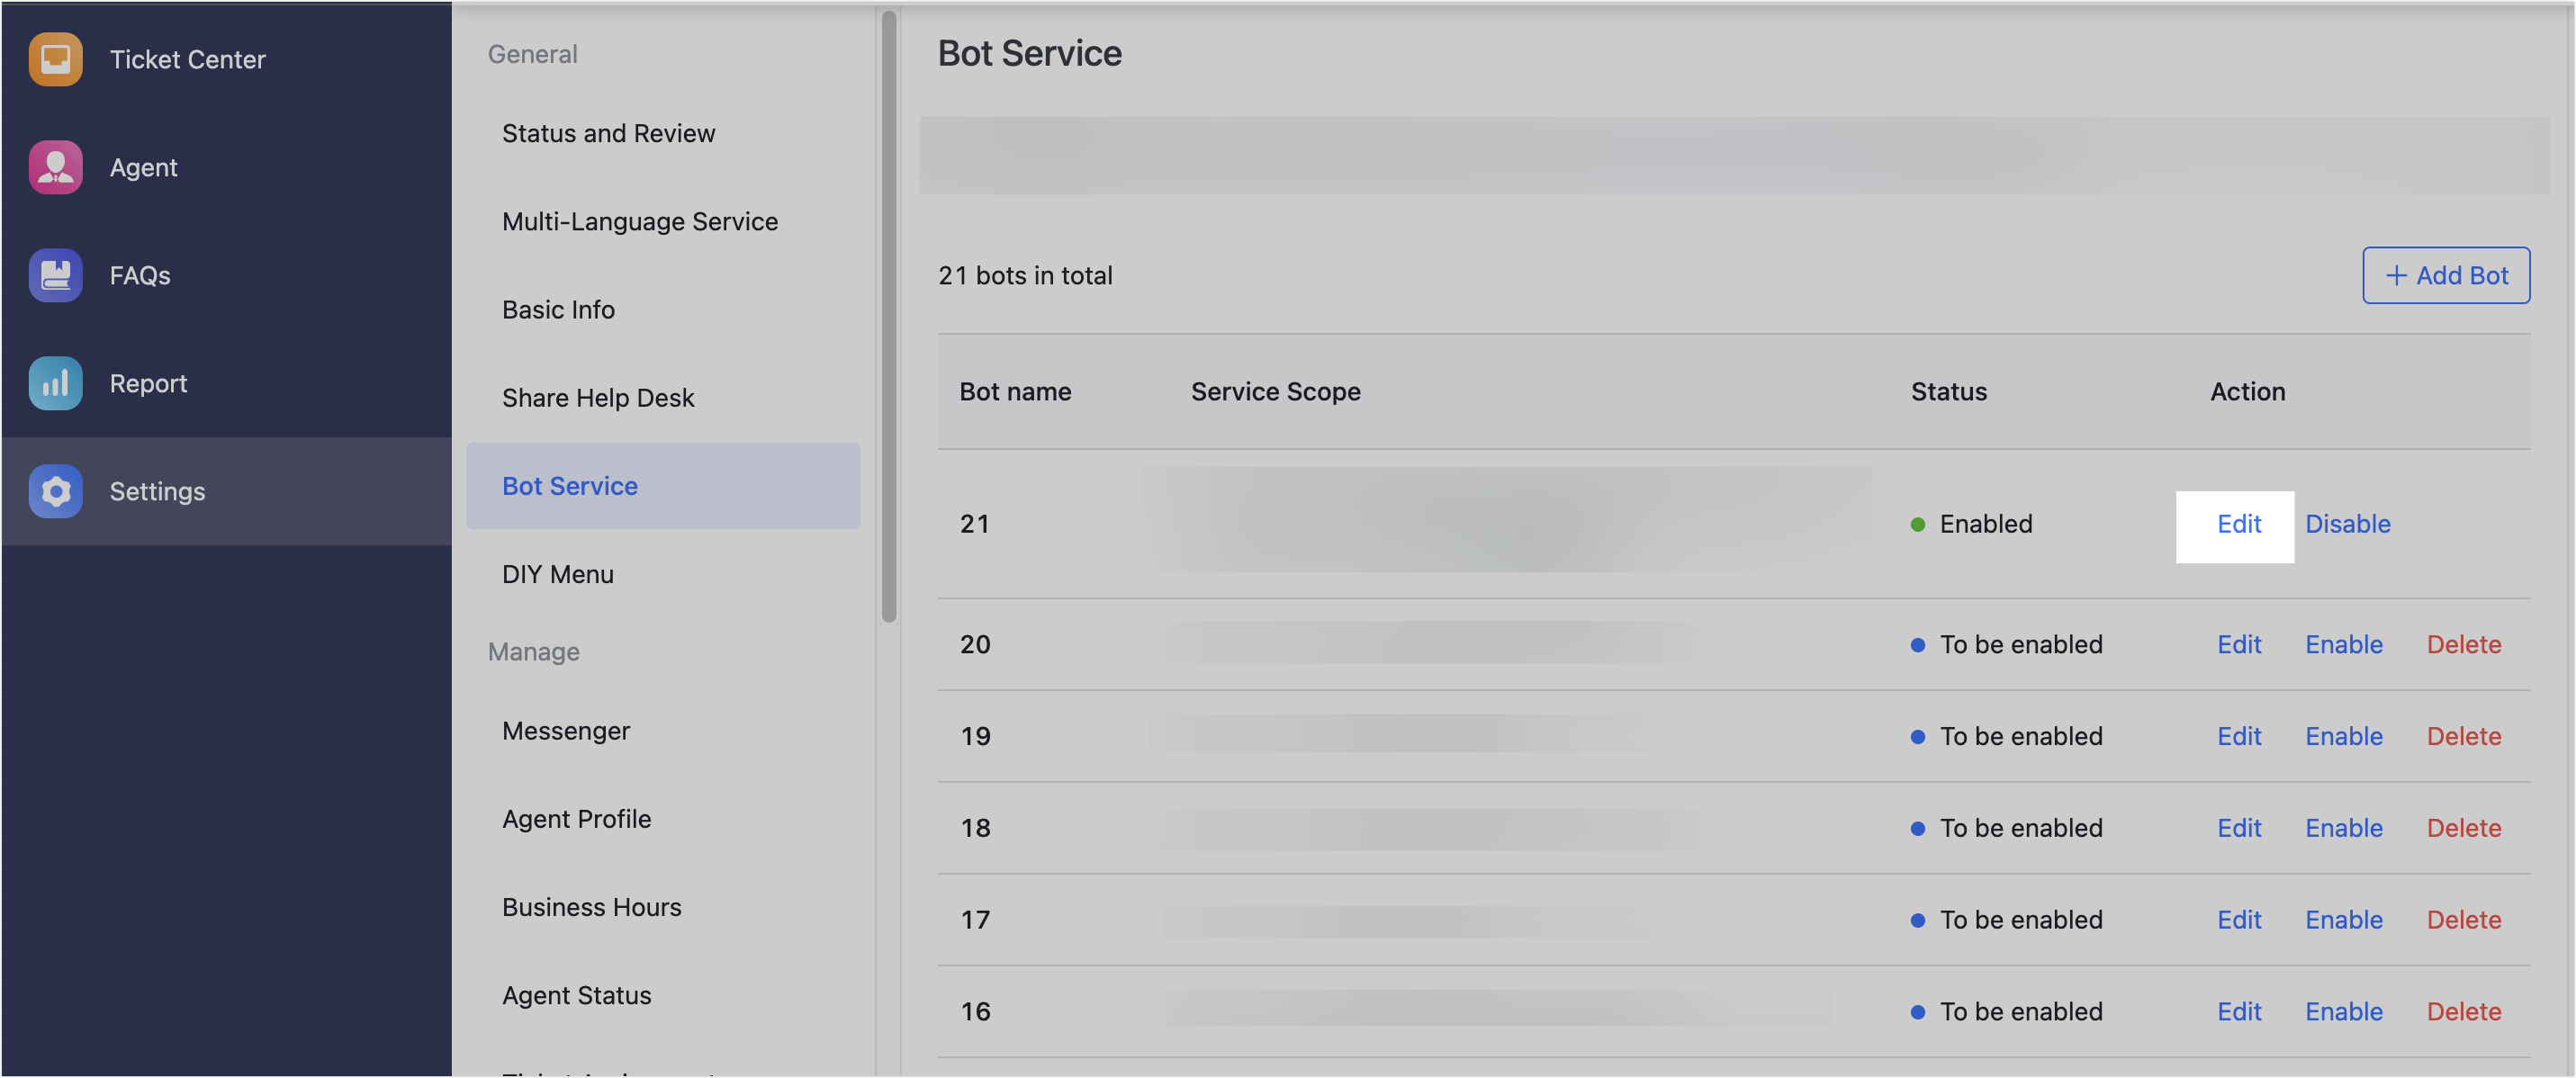
Task: Open Agent Profile settings
Action: [x=576, y=818]
